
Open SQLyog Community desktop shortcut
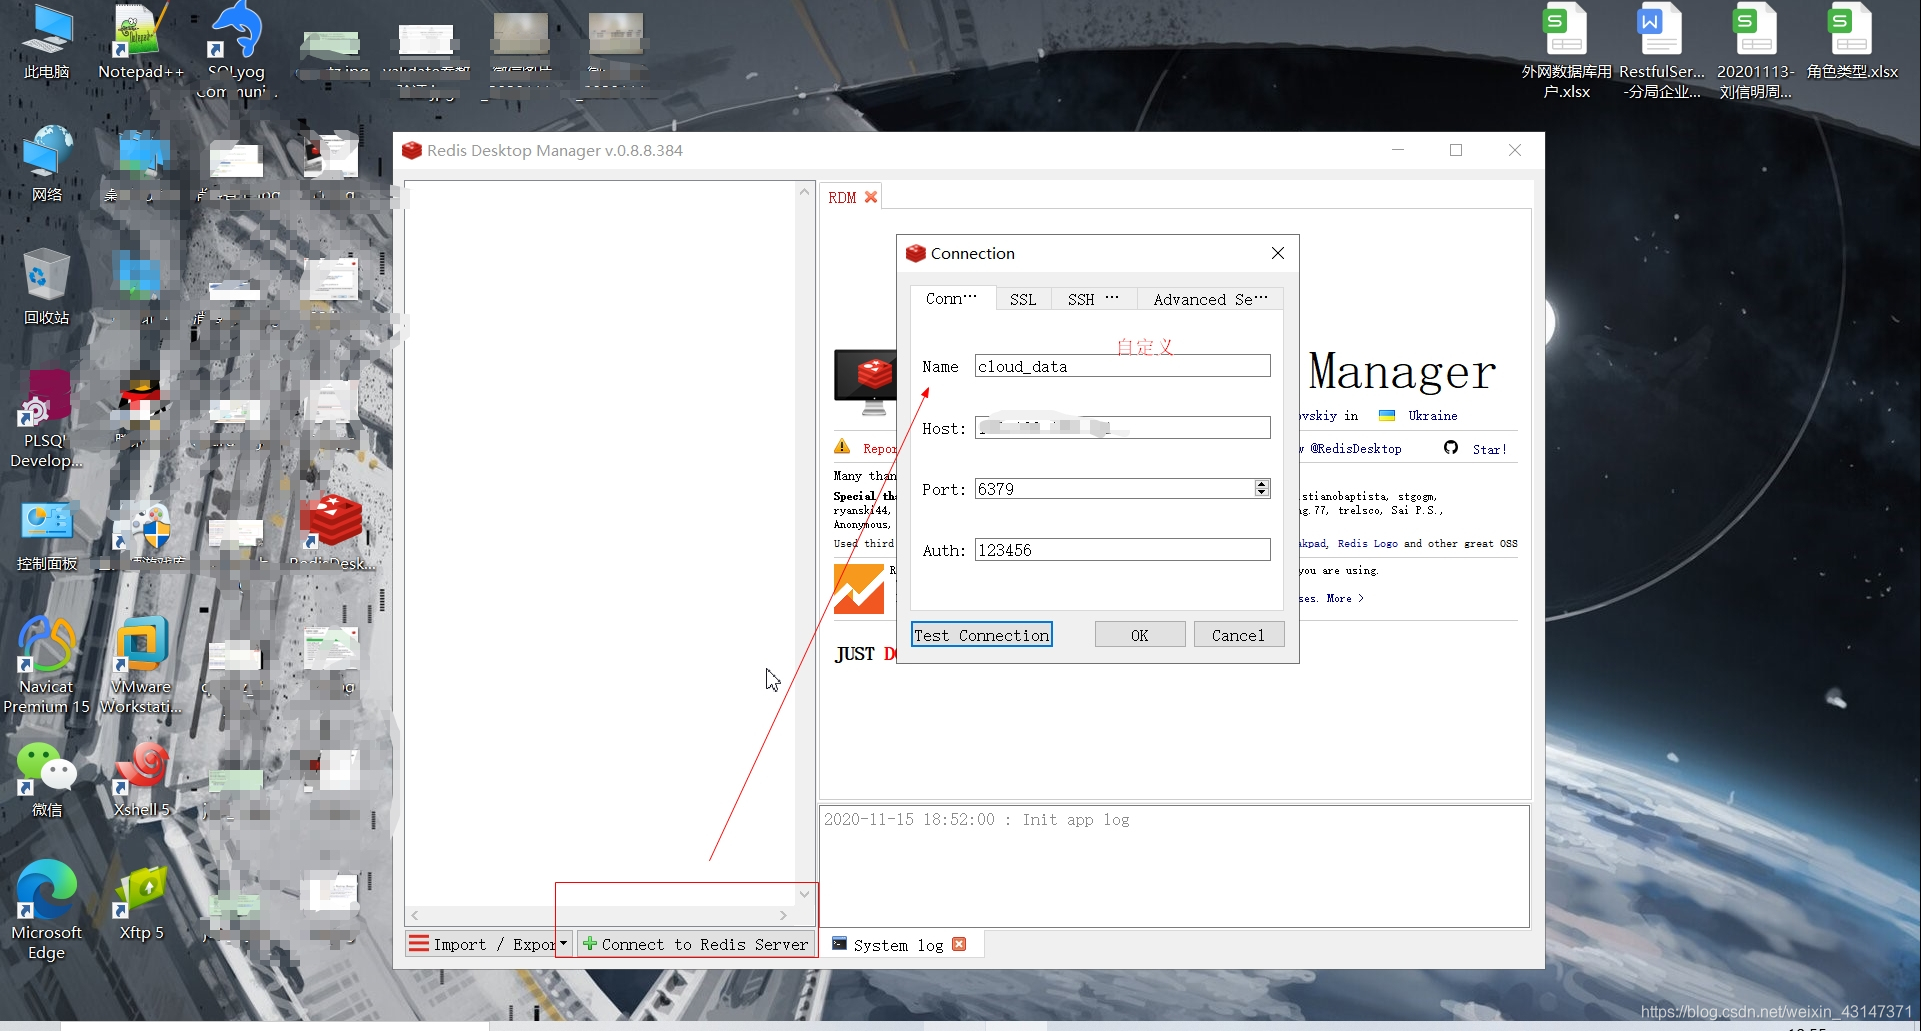(236, 50)
